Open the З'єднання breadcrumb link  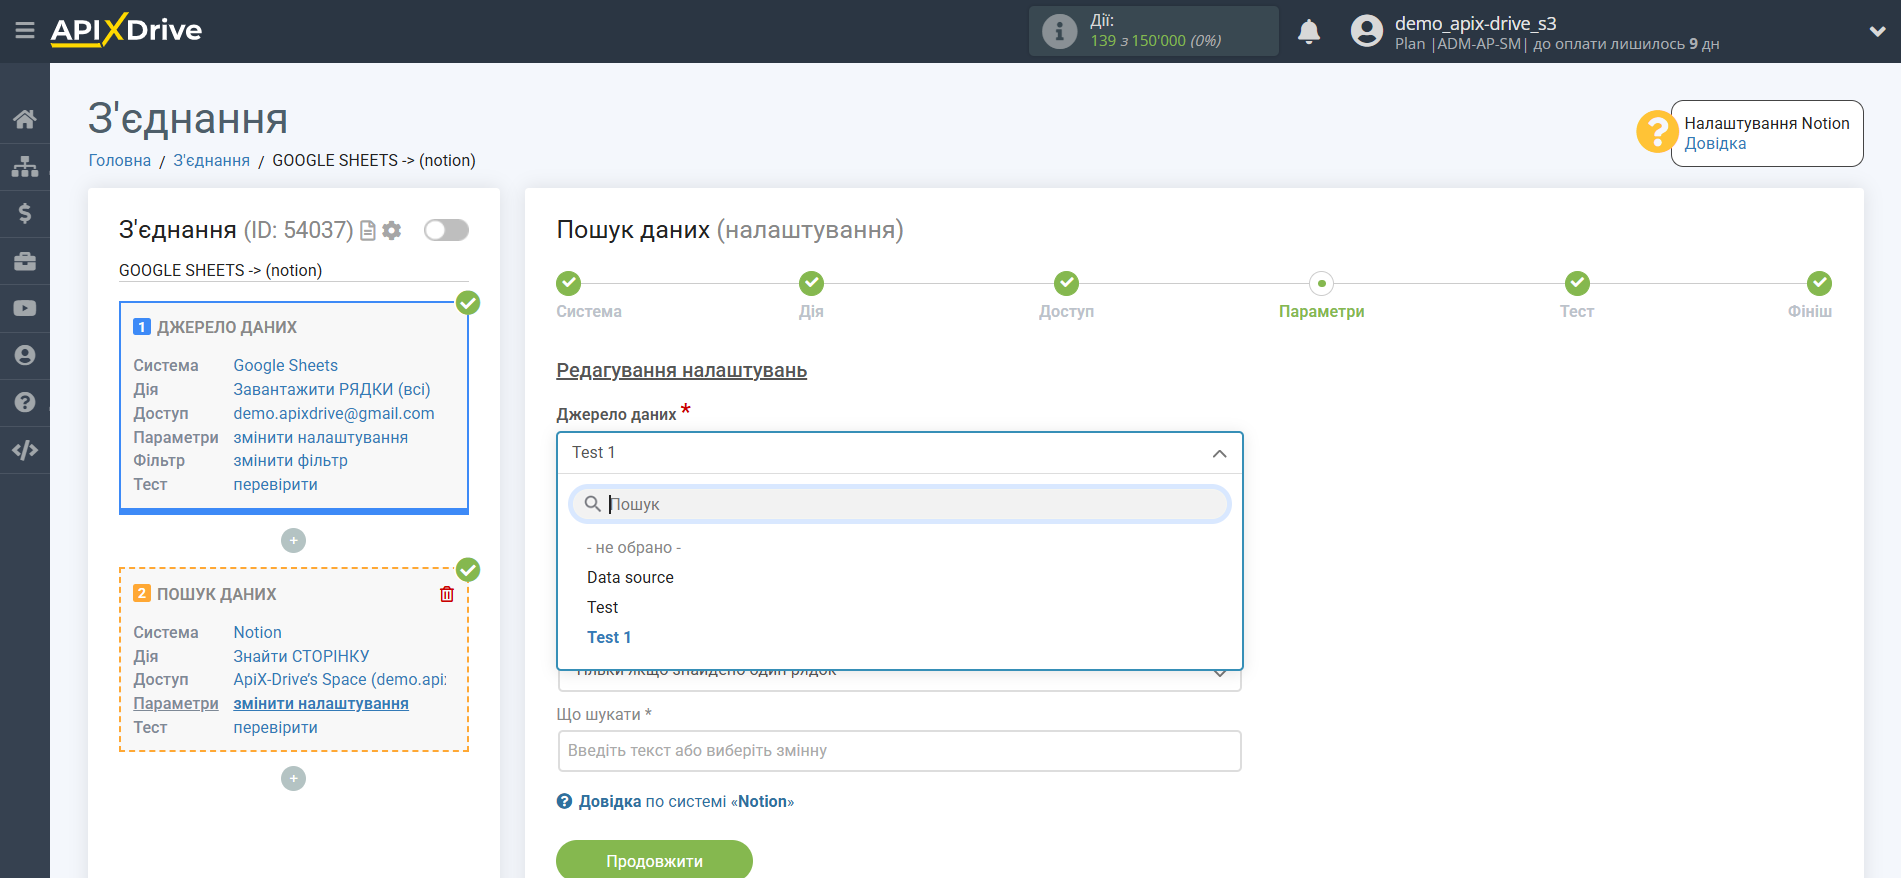[211, 160]
